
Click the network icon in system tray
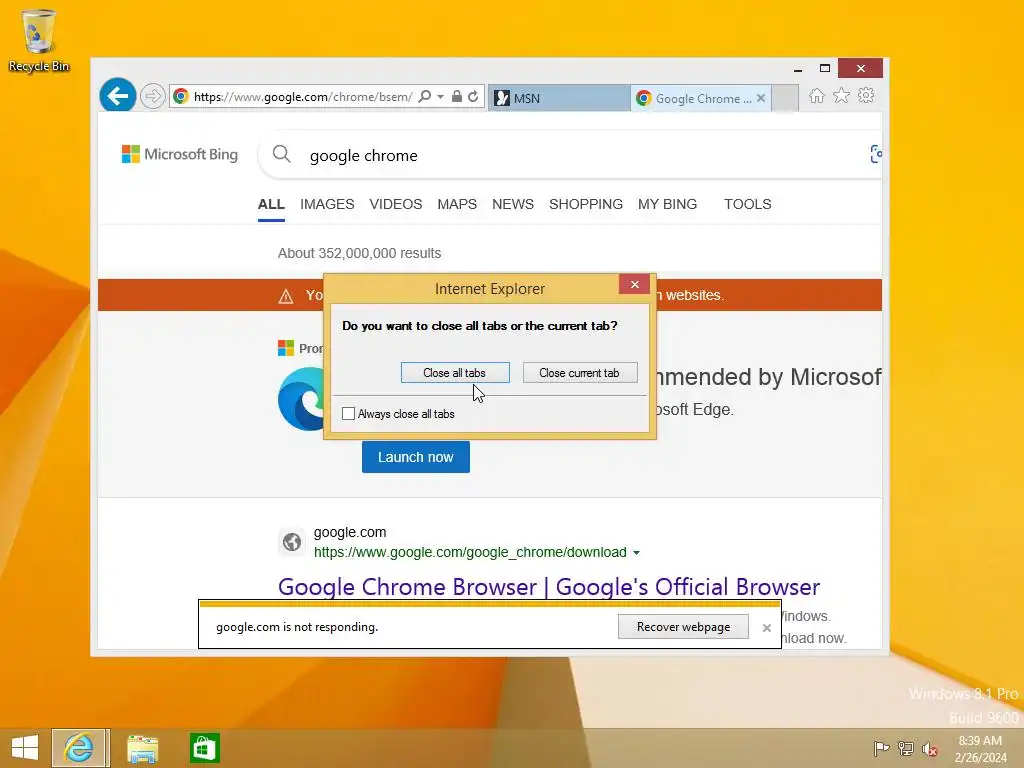tap(906, 748)
